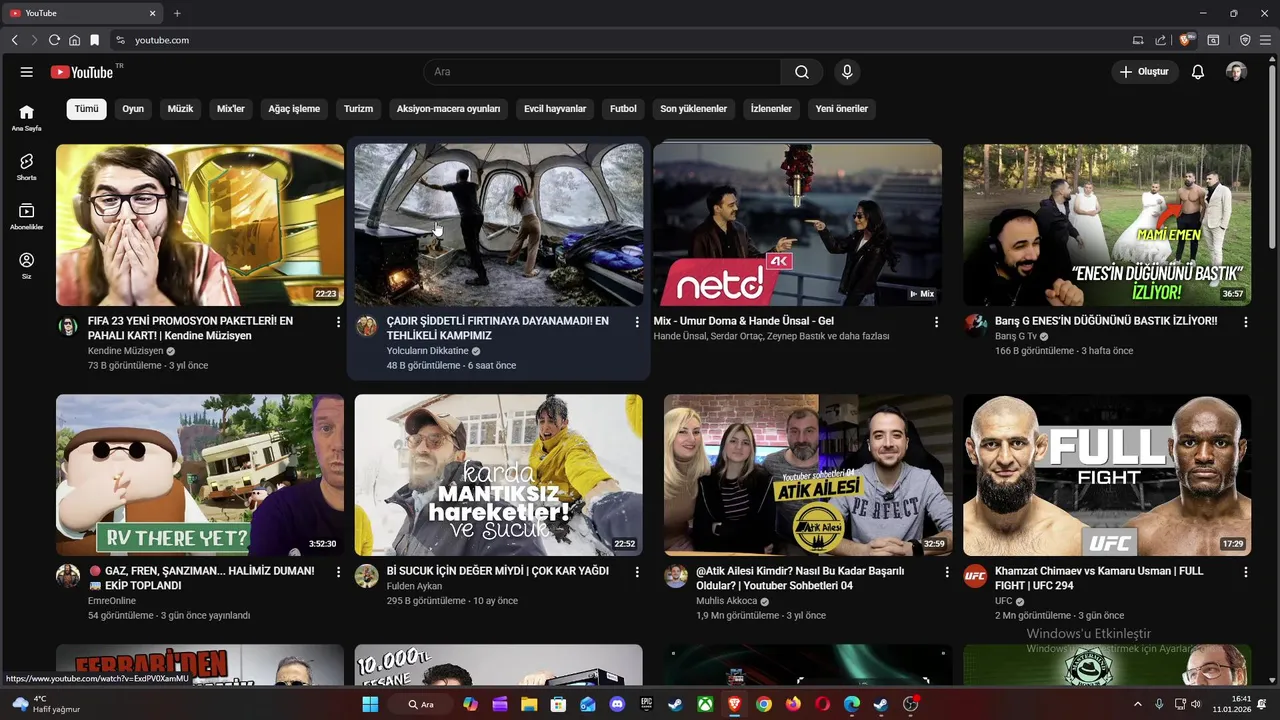This screenshot has width=1280, height=720.
Task: Open the account avatar menu
Action: [1236, 72]
